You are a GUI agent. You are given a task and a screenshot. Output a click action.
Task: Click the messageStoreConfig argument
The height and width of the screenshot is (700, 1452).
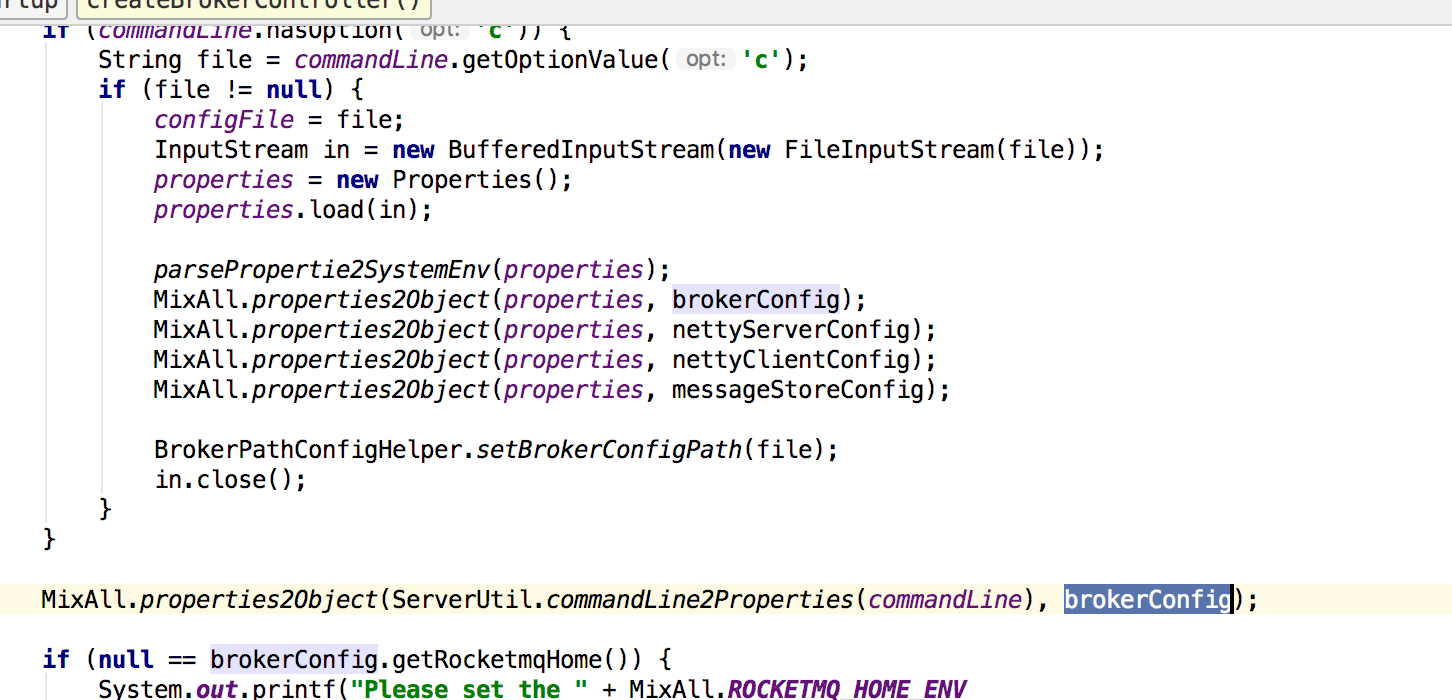click(x=797, y=390)
